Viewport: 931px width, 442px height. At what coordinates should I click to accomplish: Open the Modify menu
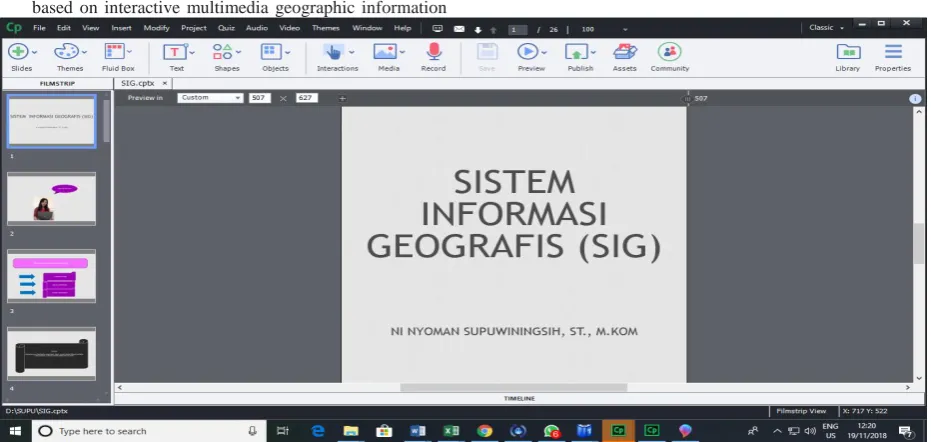[157, 28]
